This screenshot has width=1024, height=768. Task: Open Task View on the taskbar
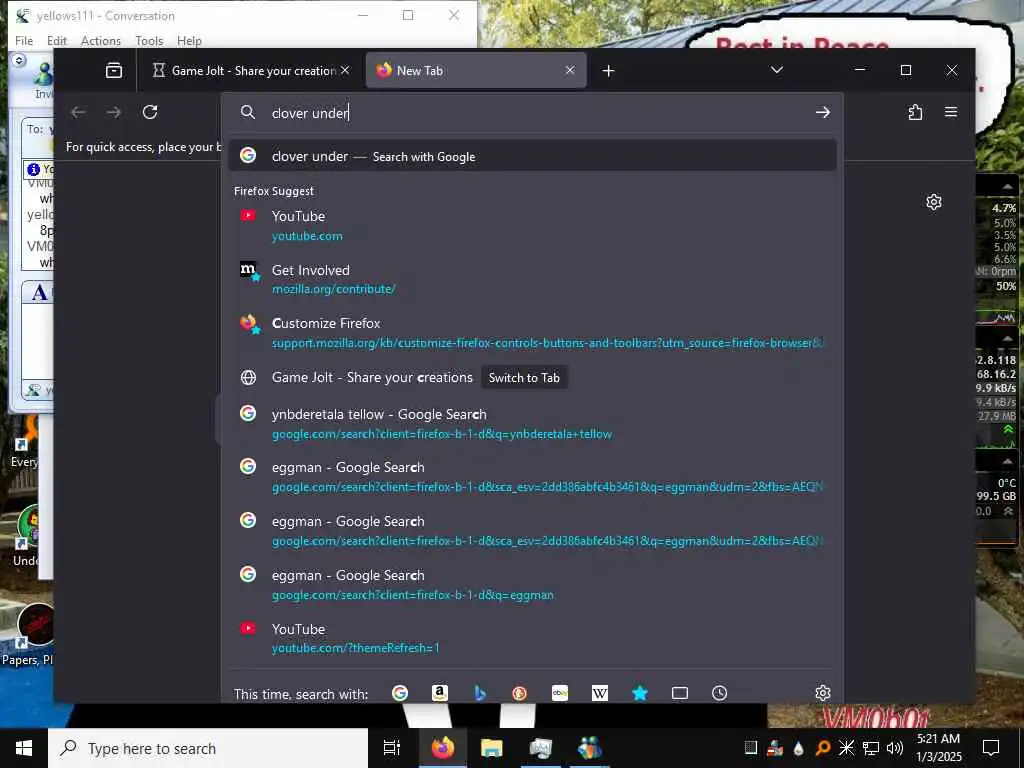[x=392, y=748]
